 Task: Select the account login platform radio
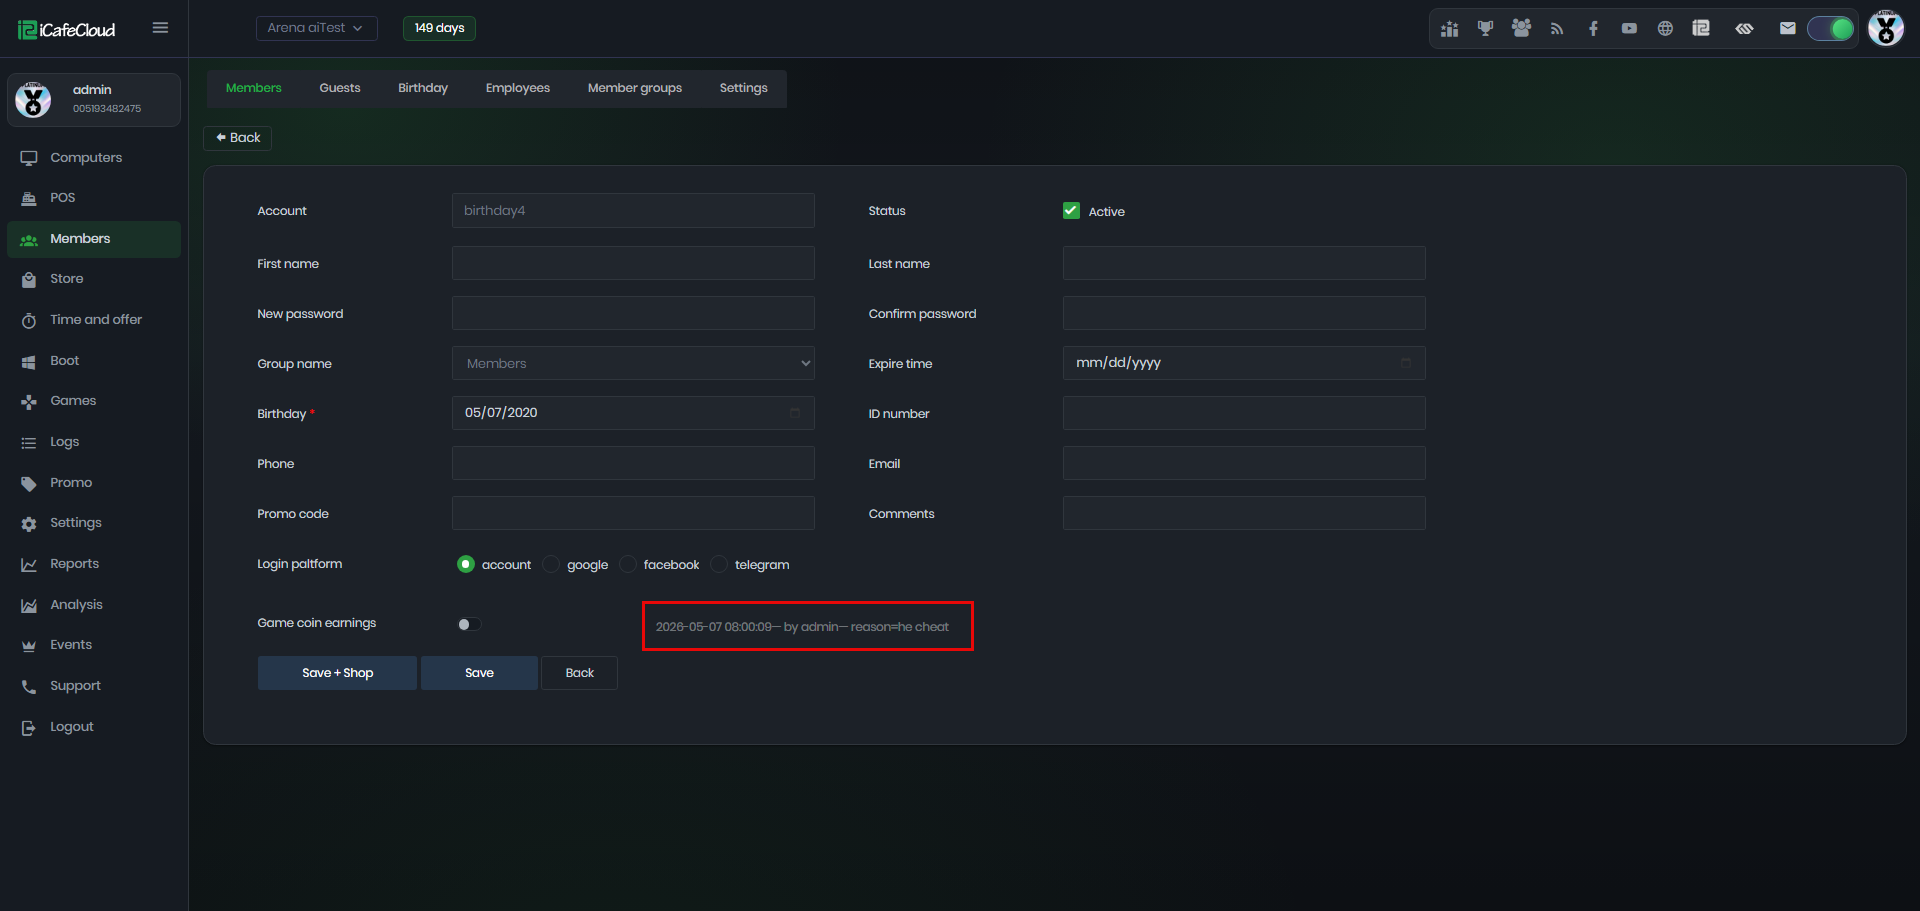coord(465,564)
